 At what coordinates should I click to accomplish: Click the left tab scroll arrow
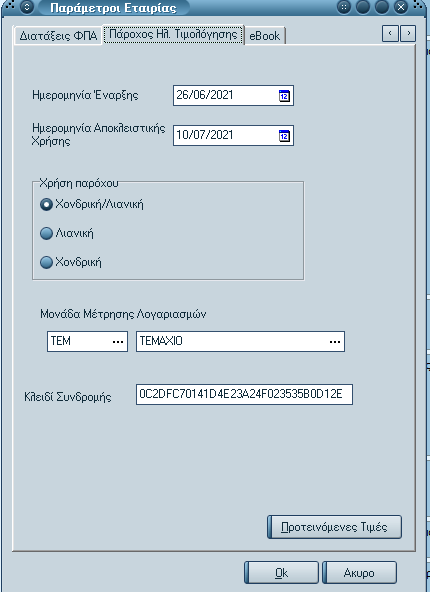[390, 34]
